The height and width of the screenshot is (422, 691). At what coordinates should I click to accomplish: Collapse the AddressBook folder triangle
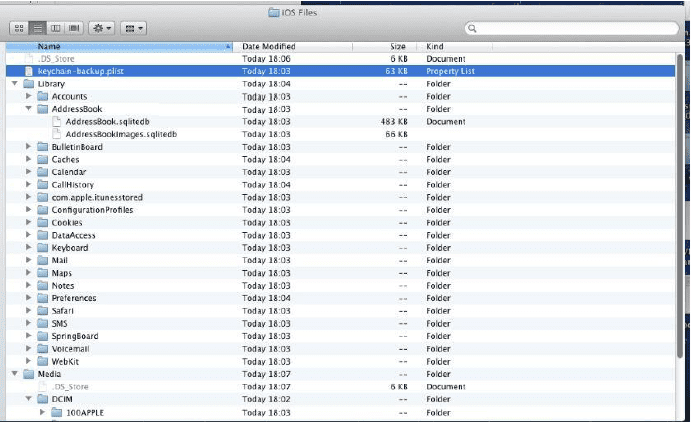[x=29, y=109]
